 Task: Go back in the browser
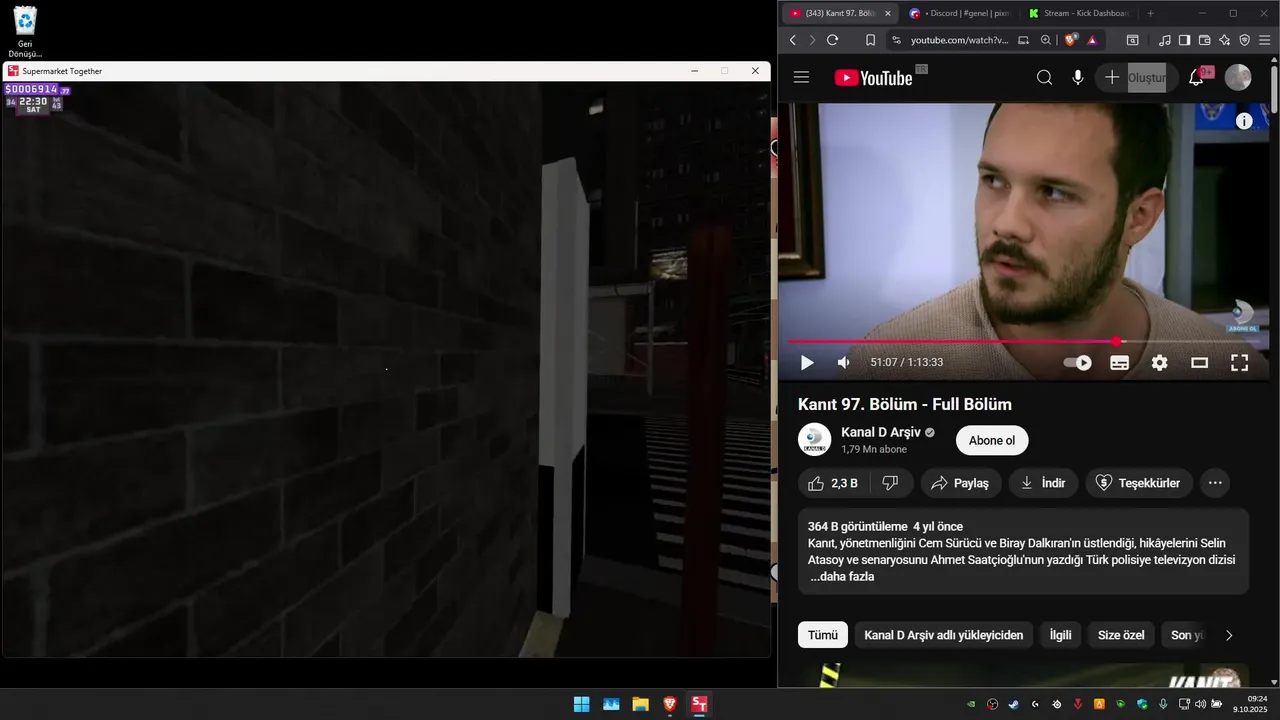coord(793,40)
